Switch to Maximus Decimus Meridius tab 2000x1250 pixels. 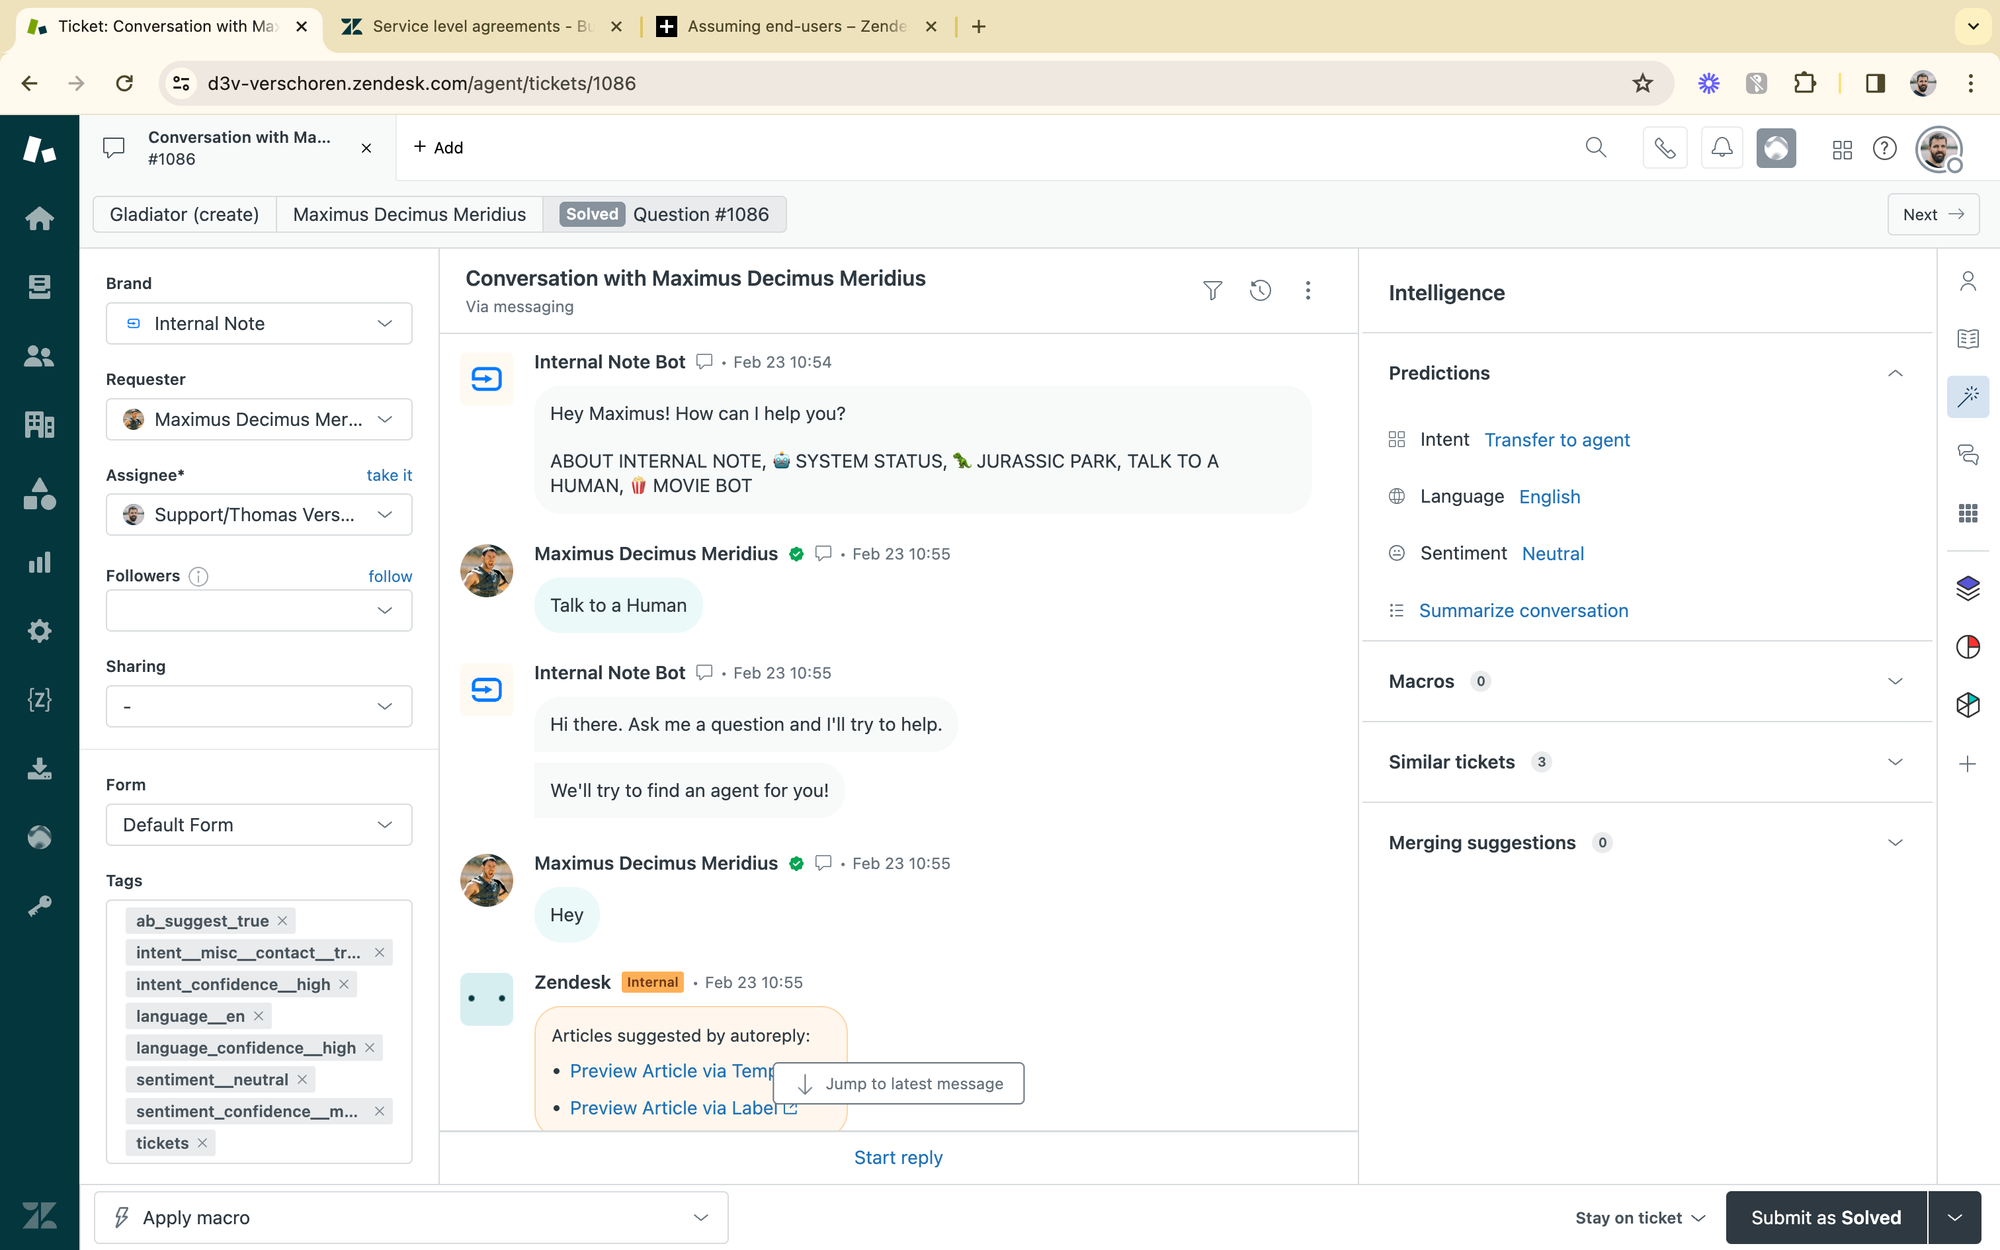click(x=409, y=214)
